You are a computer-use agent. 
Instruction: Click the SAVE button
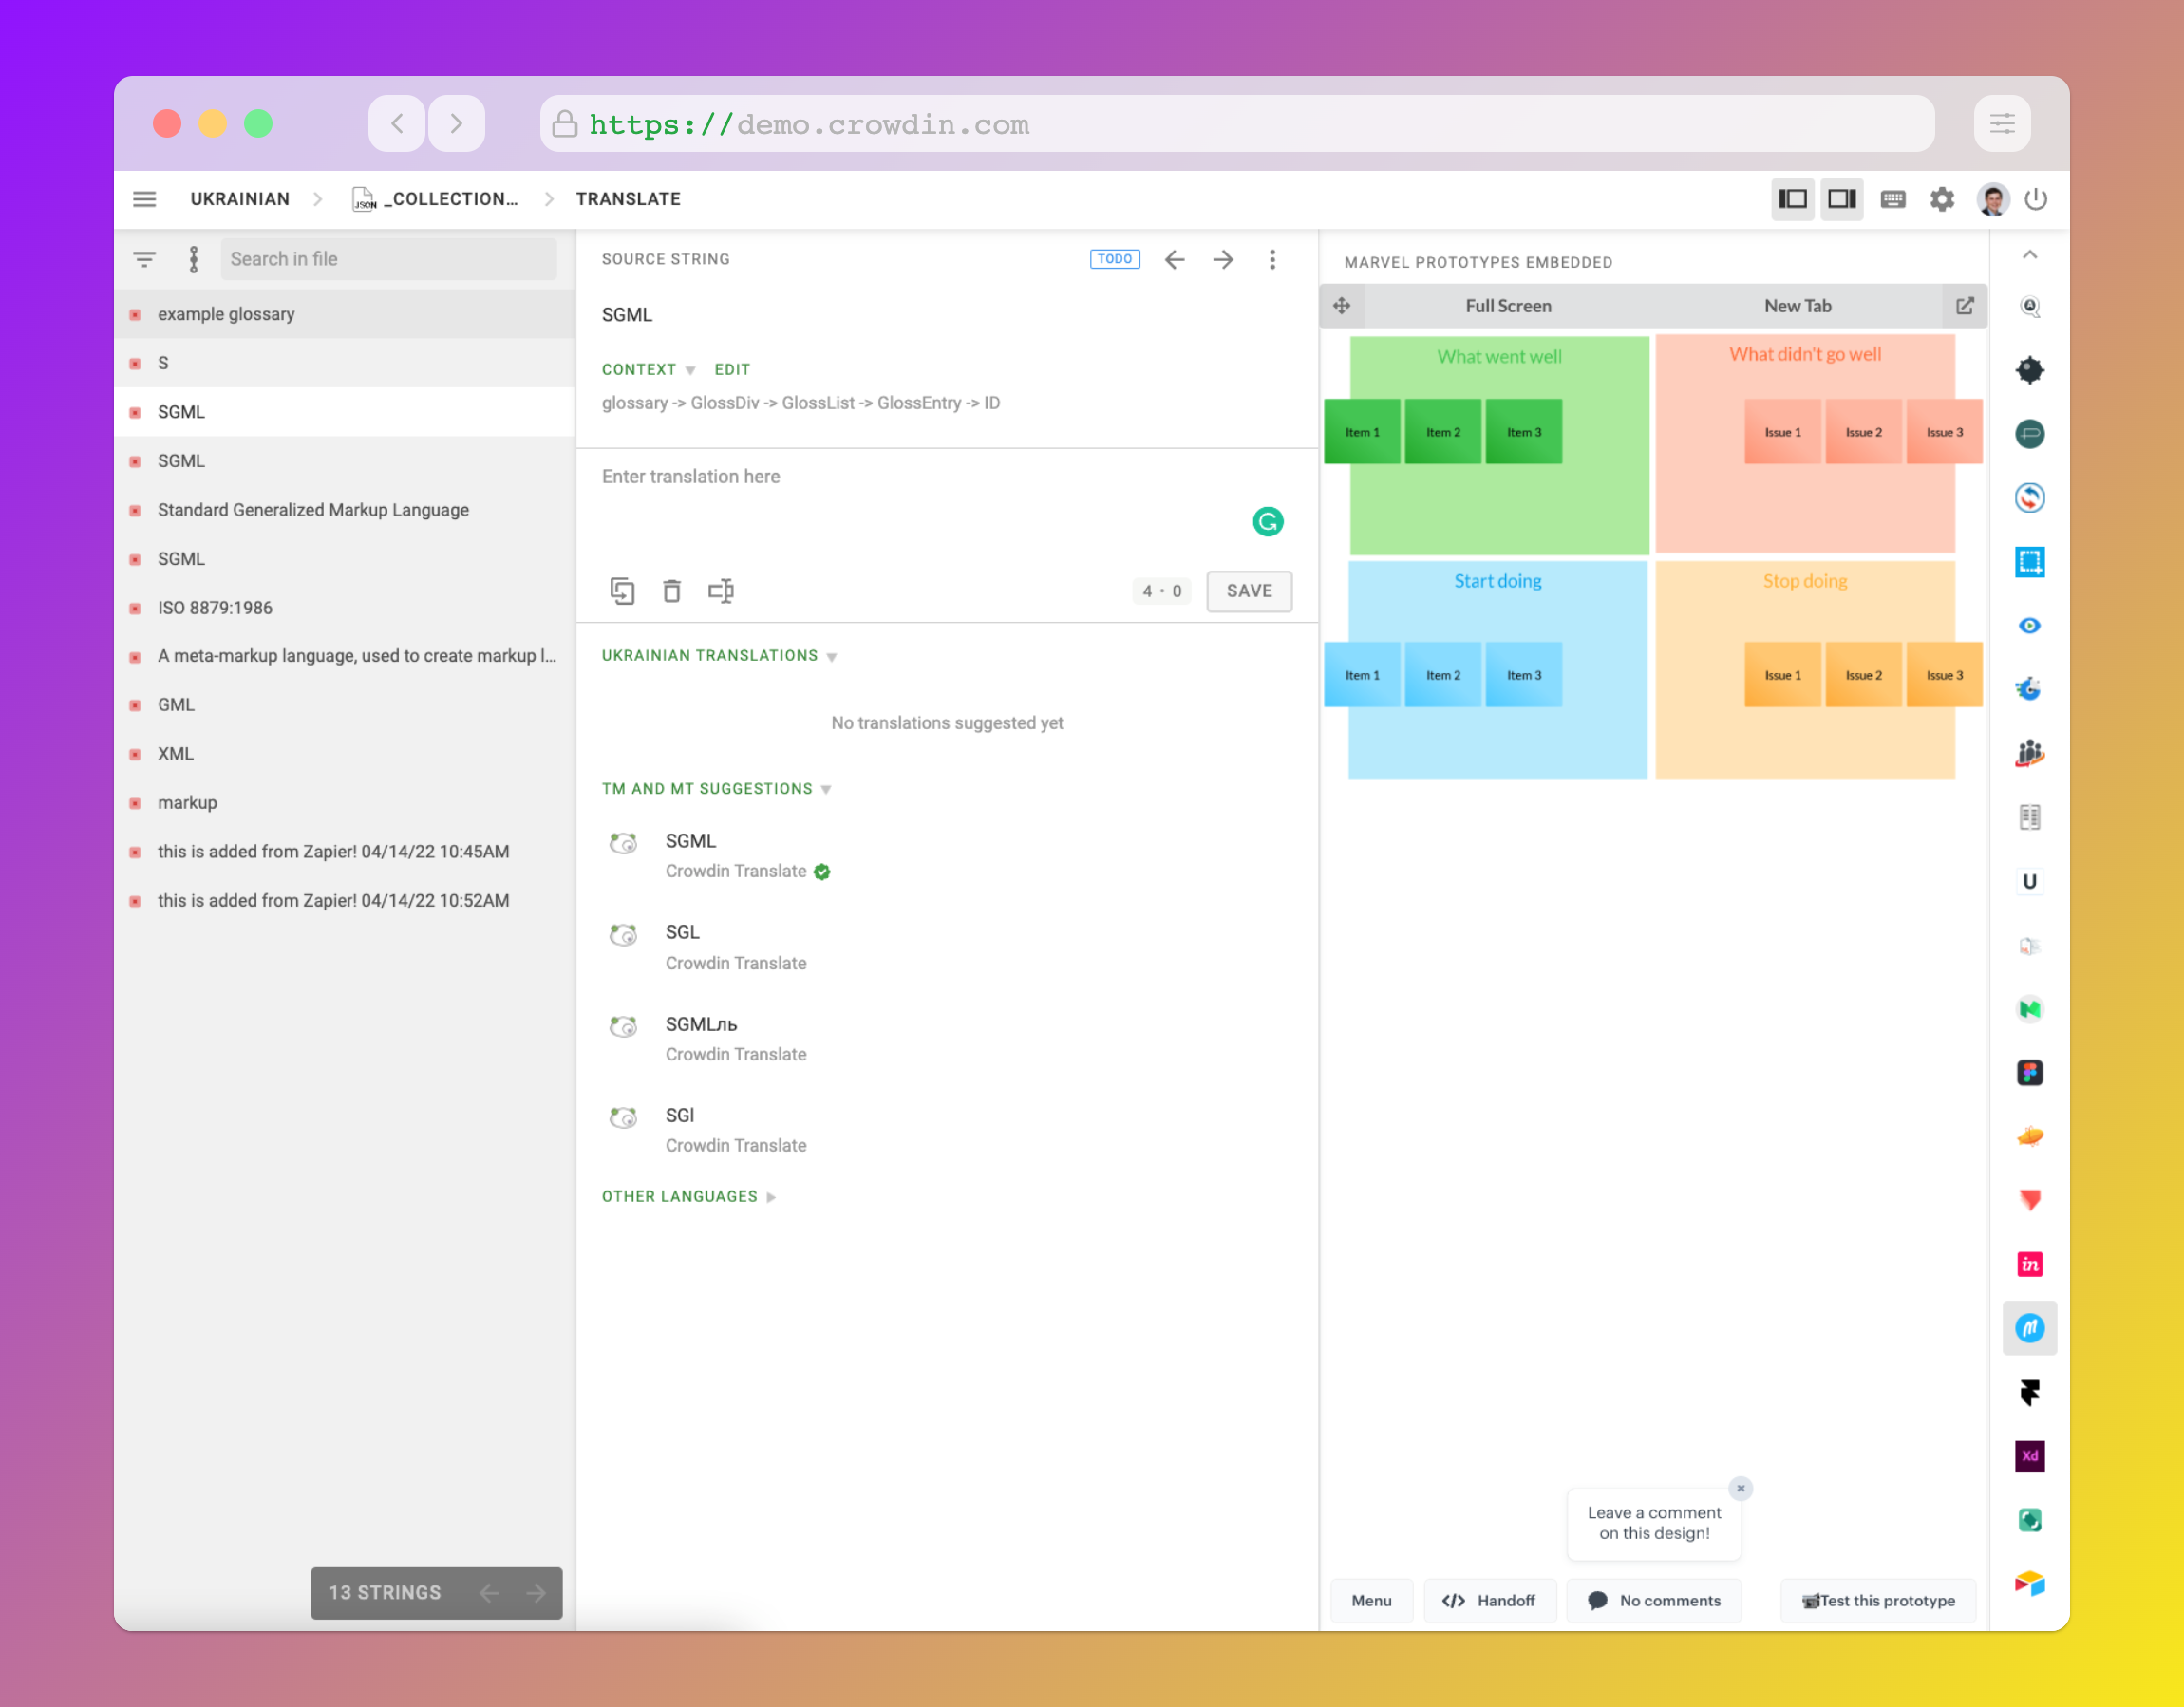1249,591
